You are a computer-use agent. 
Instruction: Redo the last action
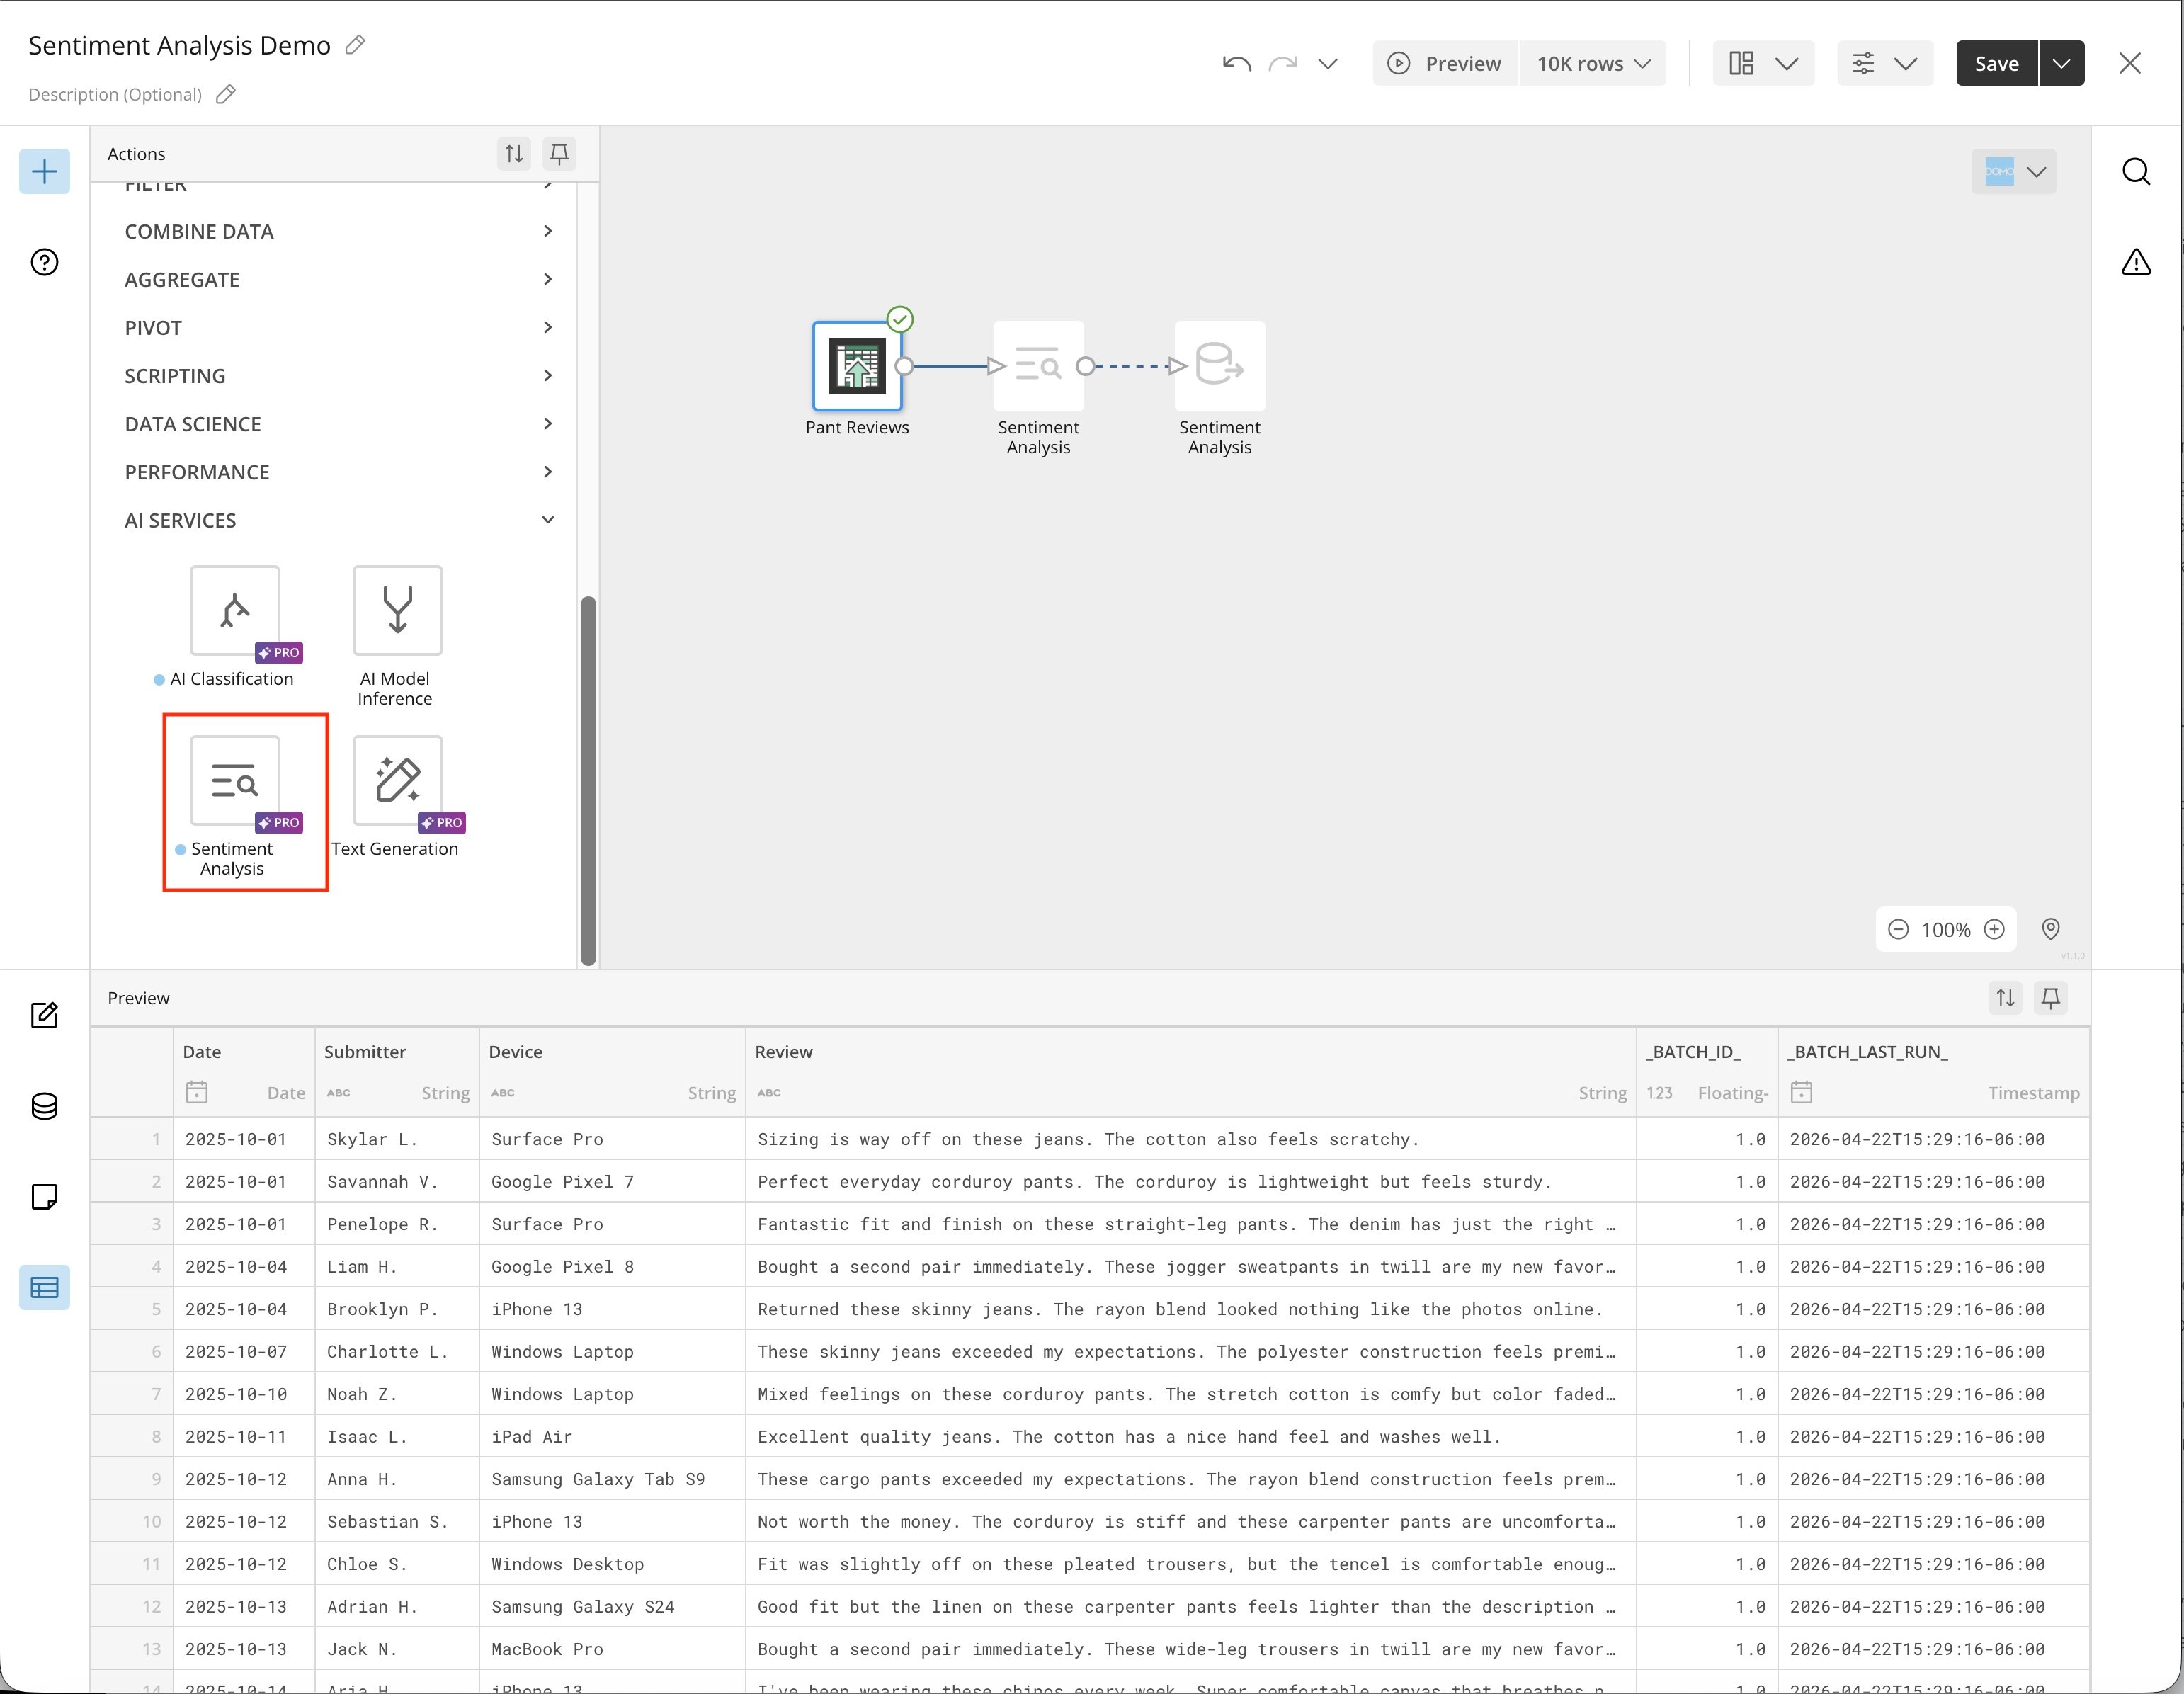(1283, 64)
